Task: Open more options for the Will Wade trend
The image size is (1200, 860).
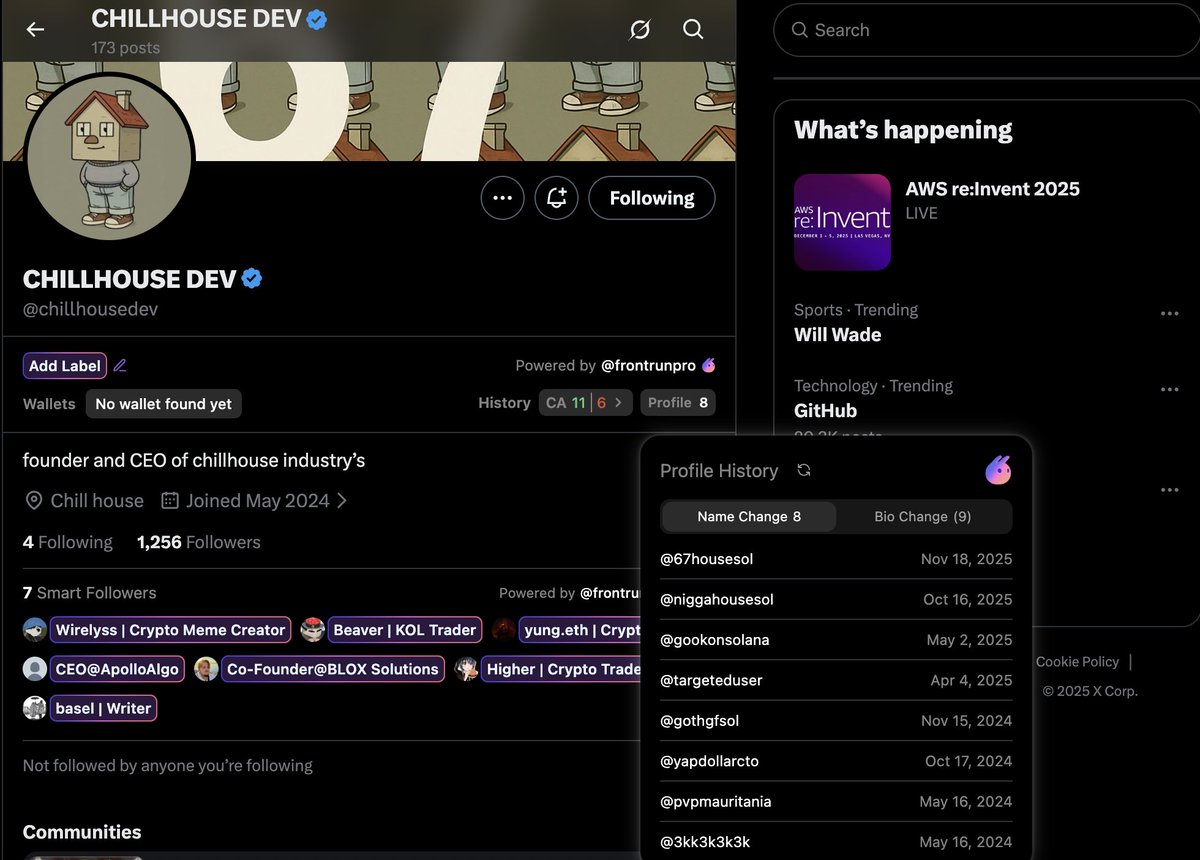Action: coord(1170,314)
